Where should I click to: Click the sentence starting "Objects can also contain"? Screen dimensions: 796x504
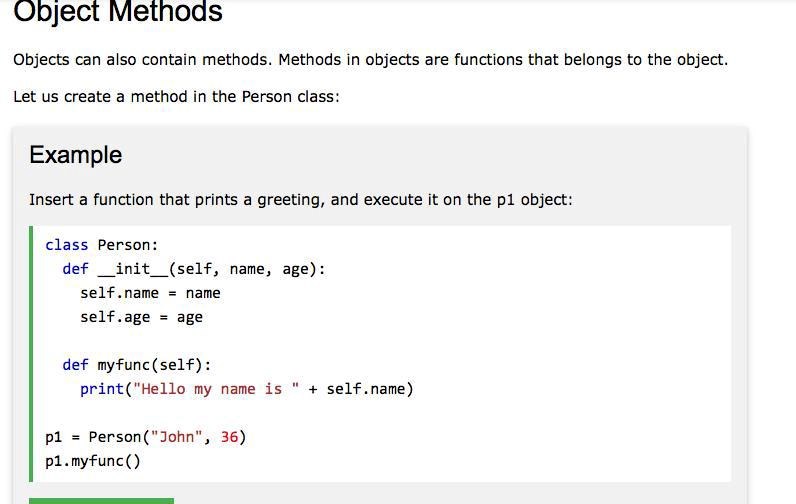(370, 60)
